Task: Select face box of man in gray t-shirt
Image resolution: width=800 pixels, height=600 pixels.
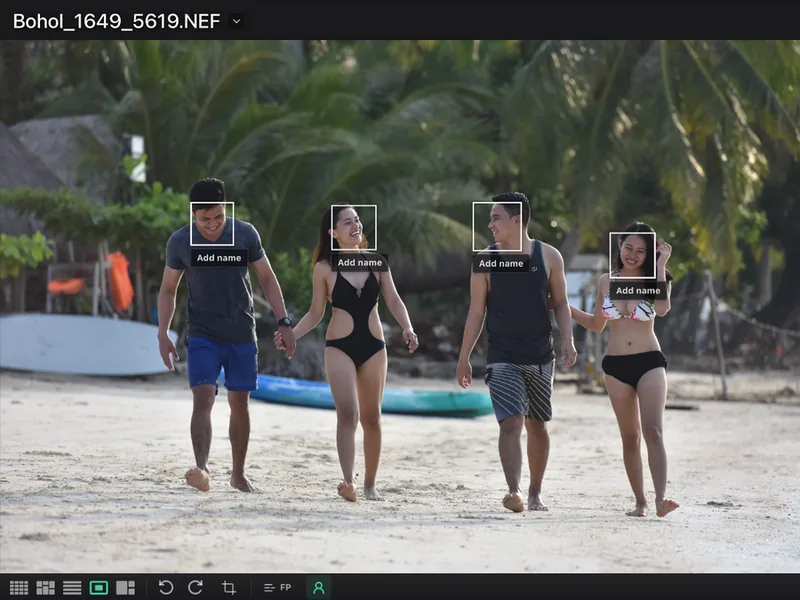Action: [x=212, y=224]
